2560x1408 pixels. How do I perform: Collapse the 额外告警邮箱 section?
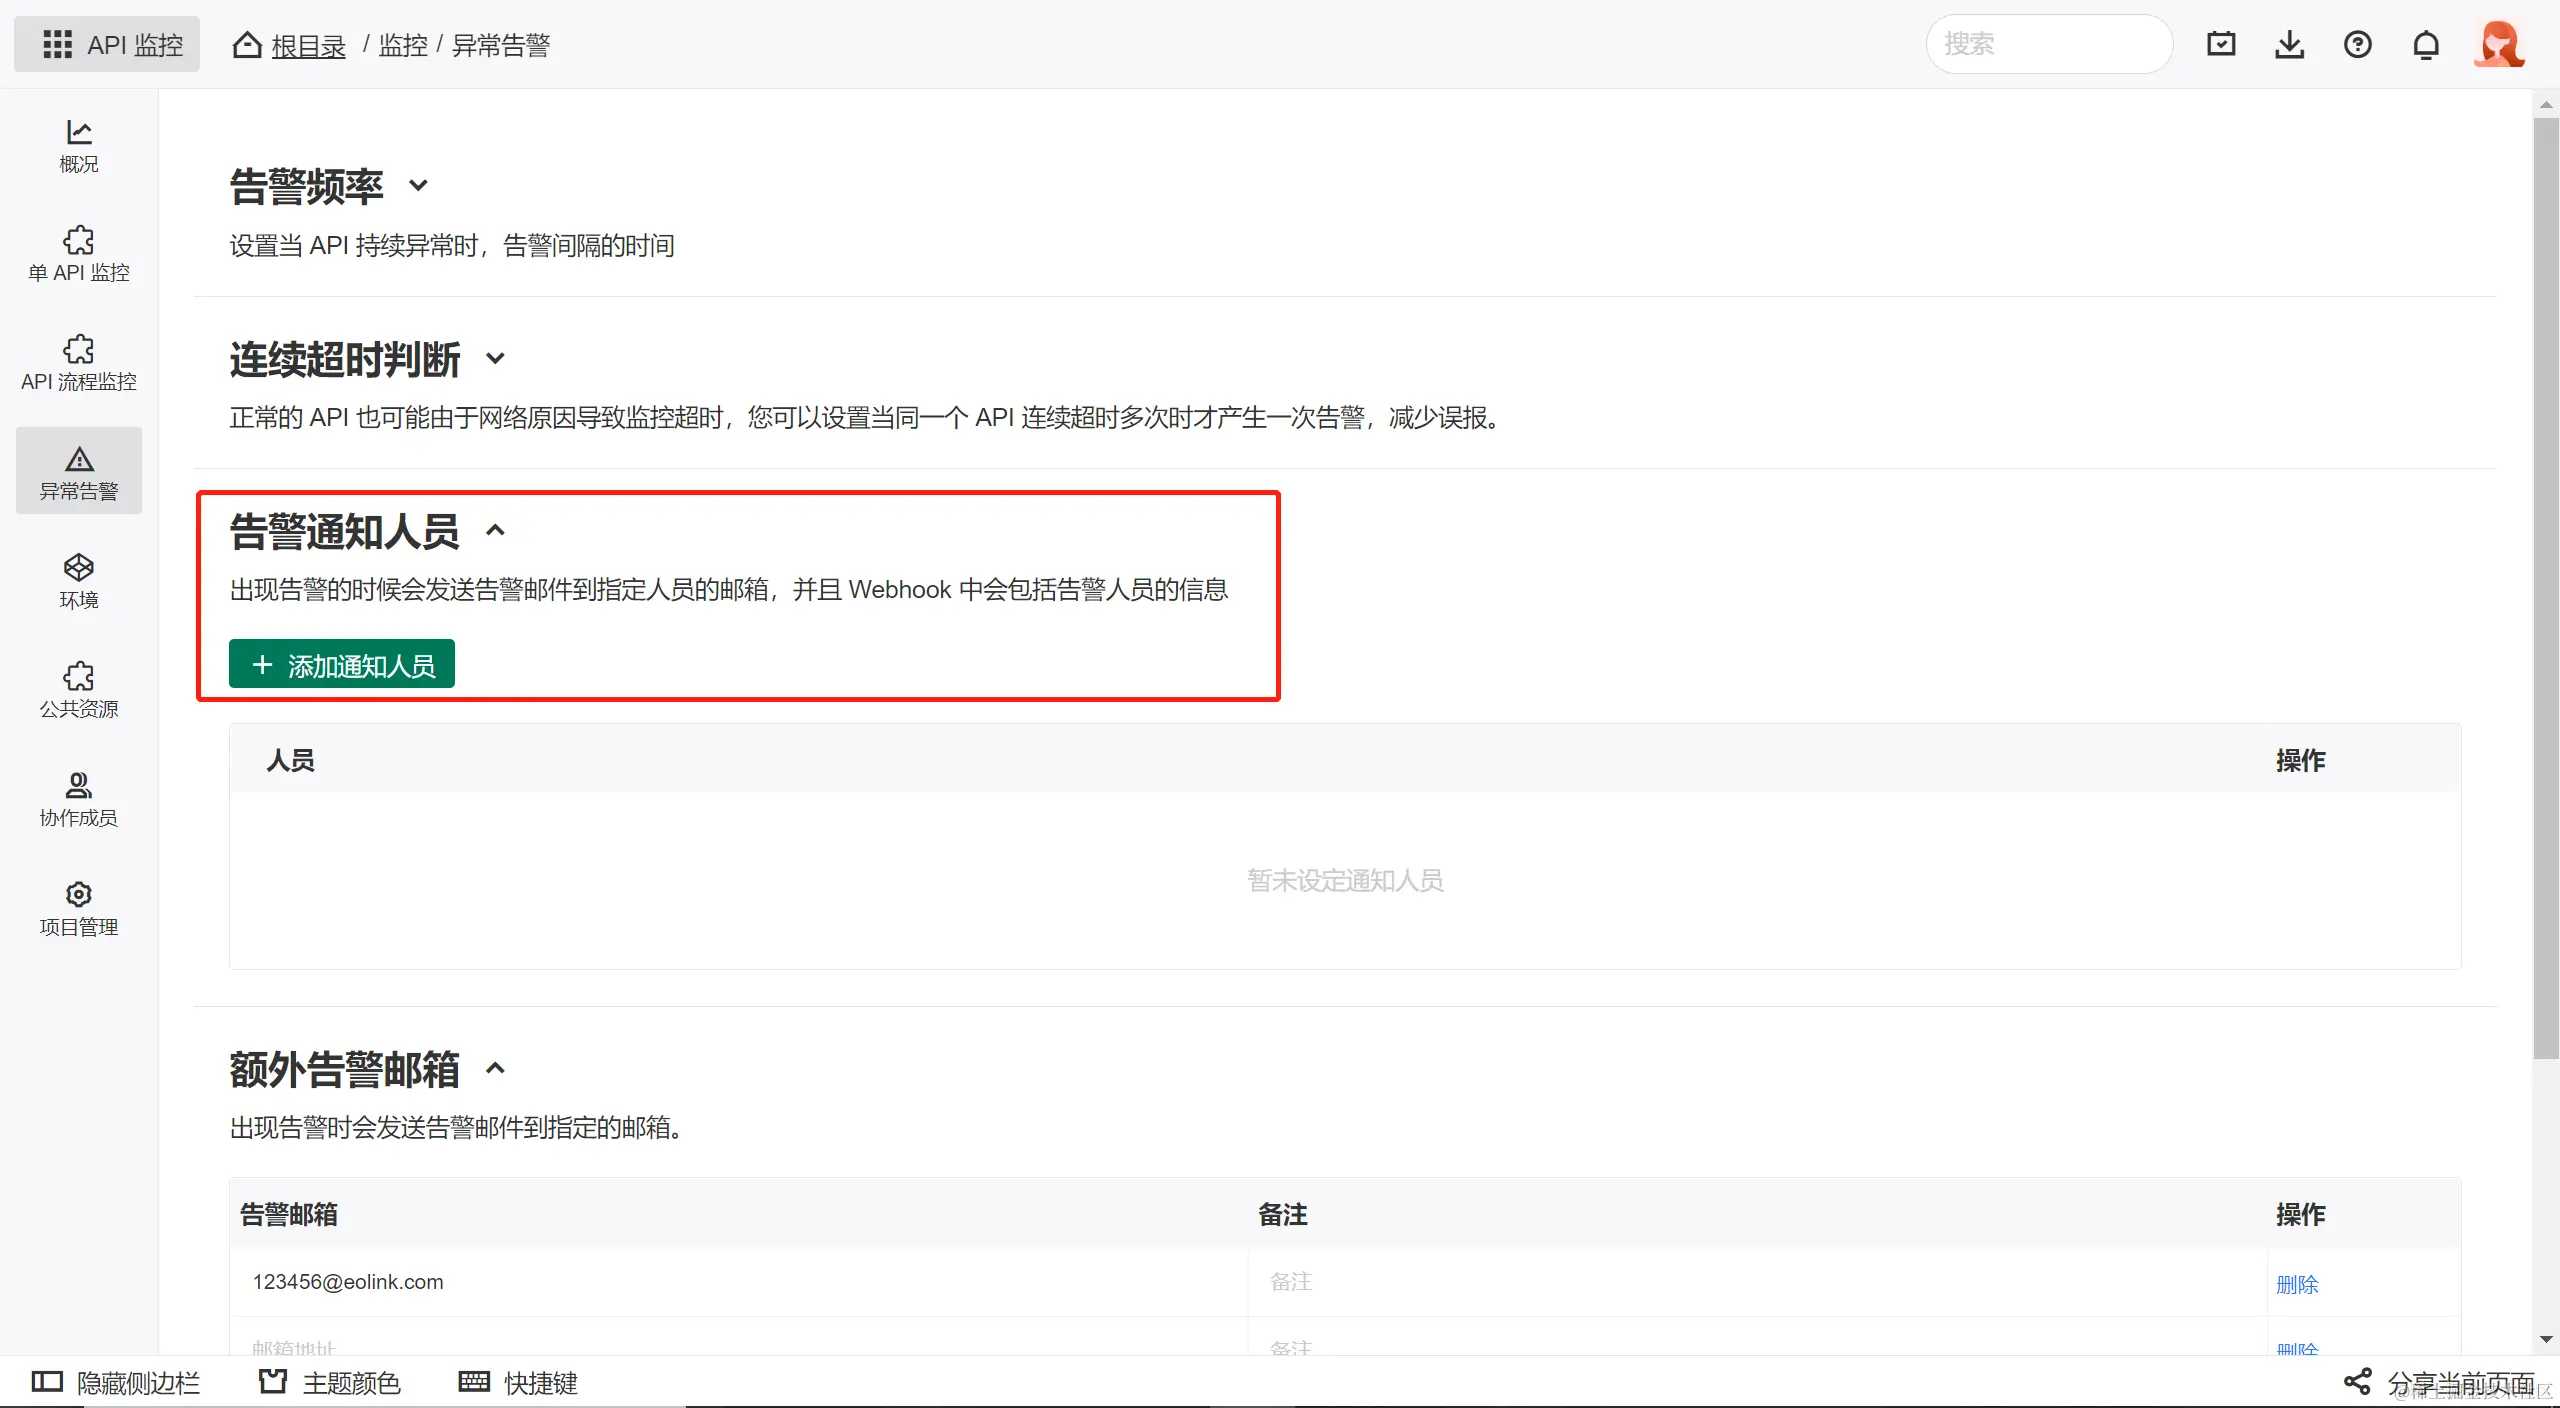(496, 1068)
